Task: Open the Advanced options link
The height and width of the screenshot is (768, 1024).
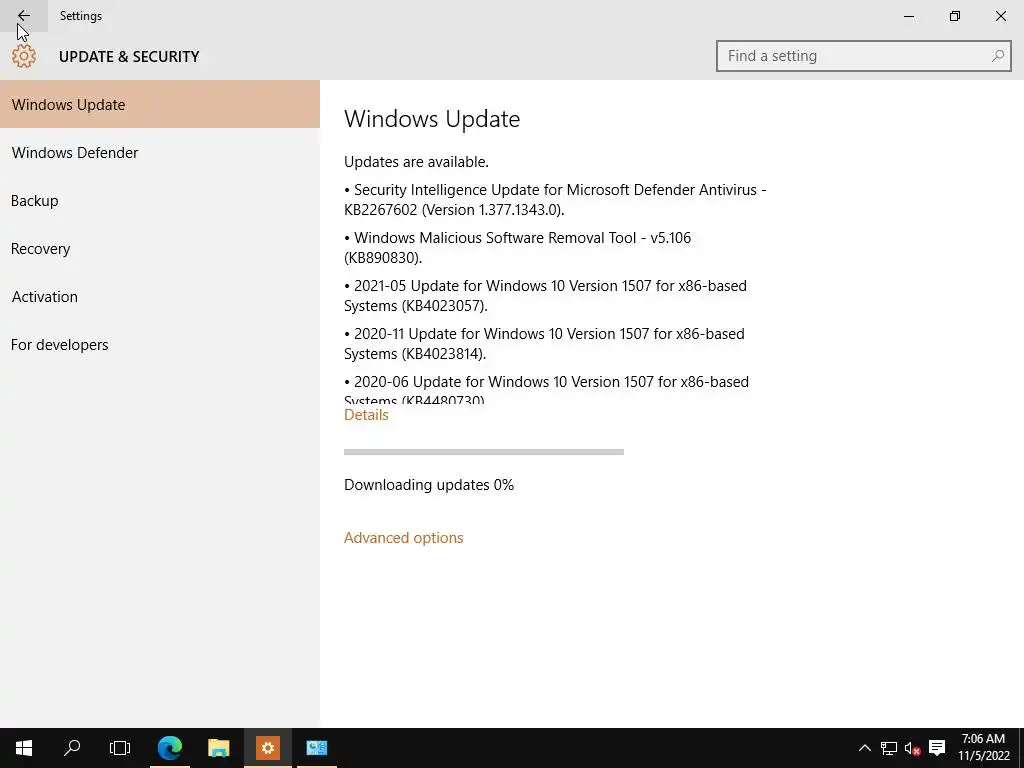Action: pyautogui.click(x=404, y=538)
